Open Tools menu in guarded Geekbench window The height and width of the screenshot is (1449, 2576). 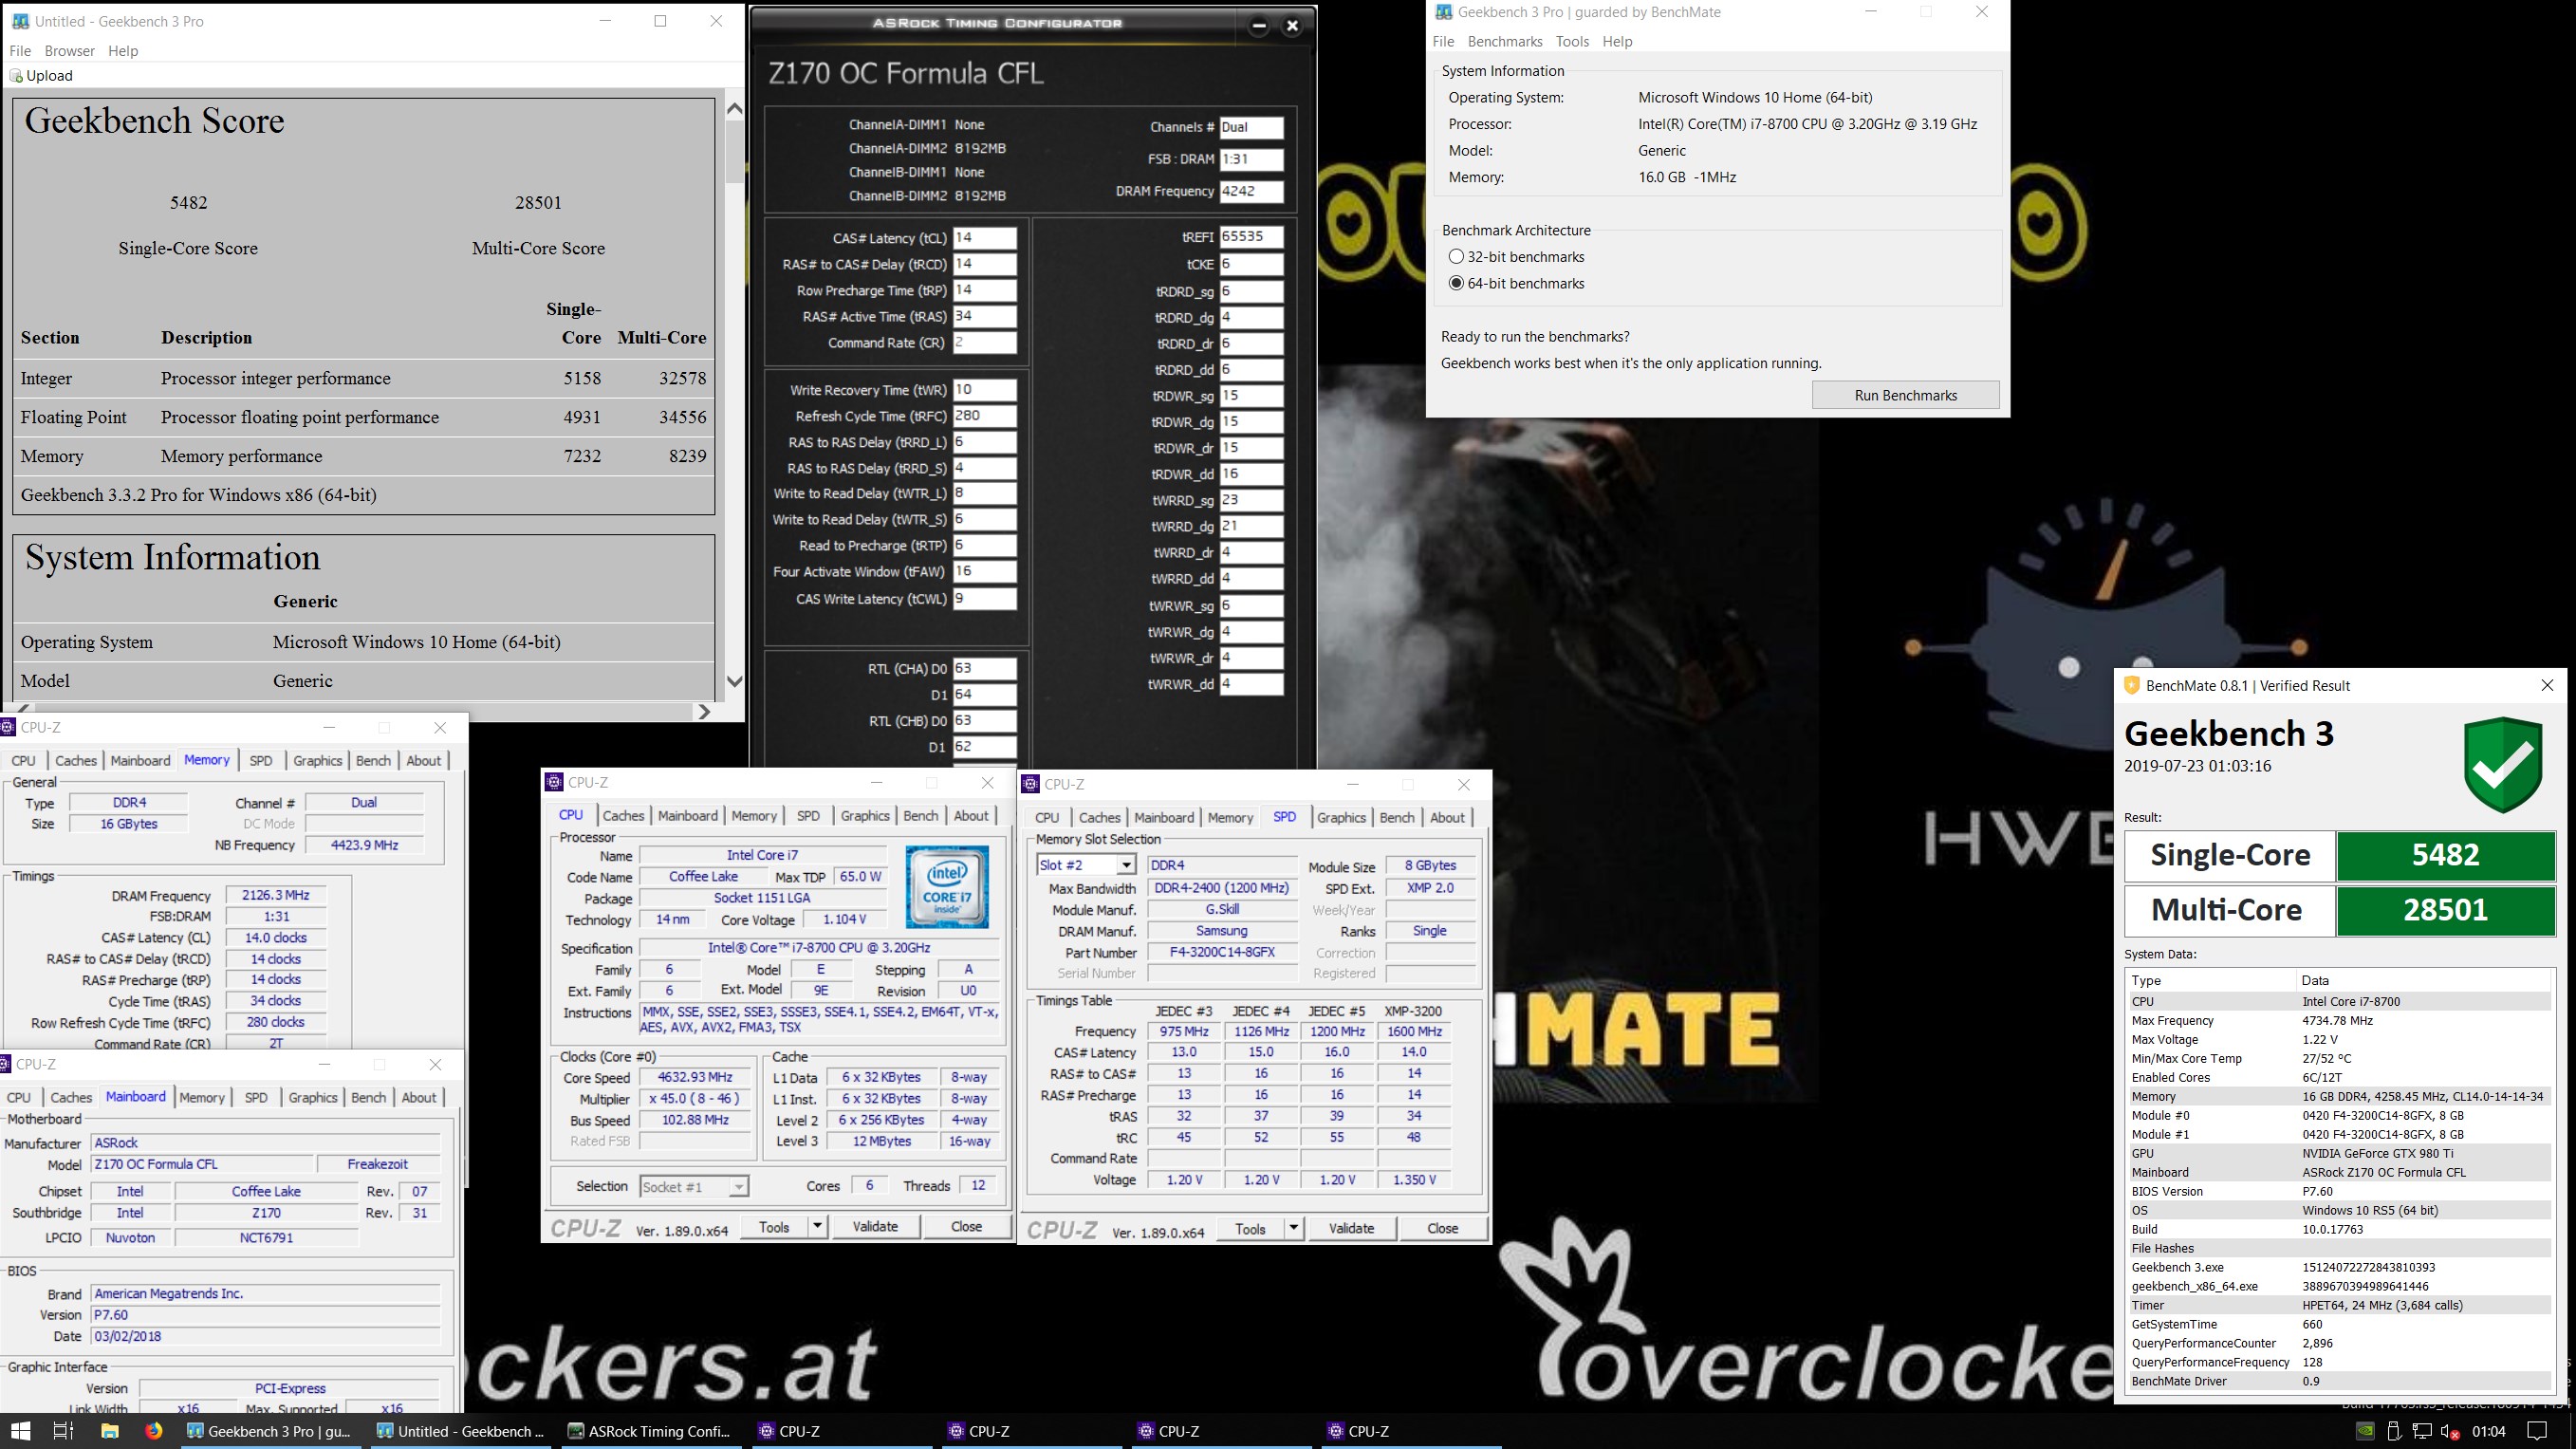pos(1572,42)
